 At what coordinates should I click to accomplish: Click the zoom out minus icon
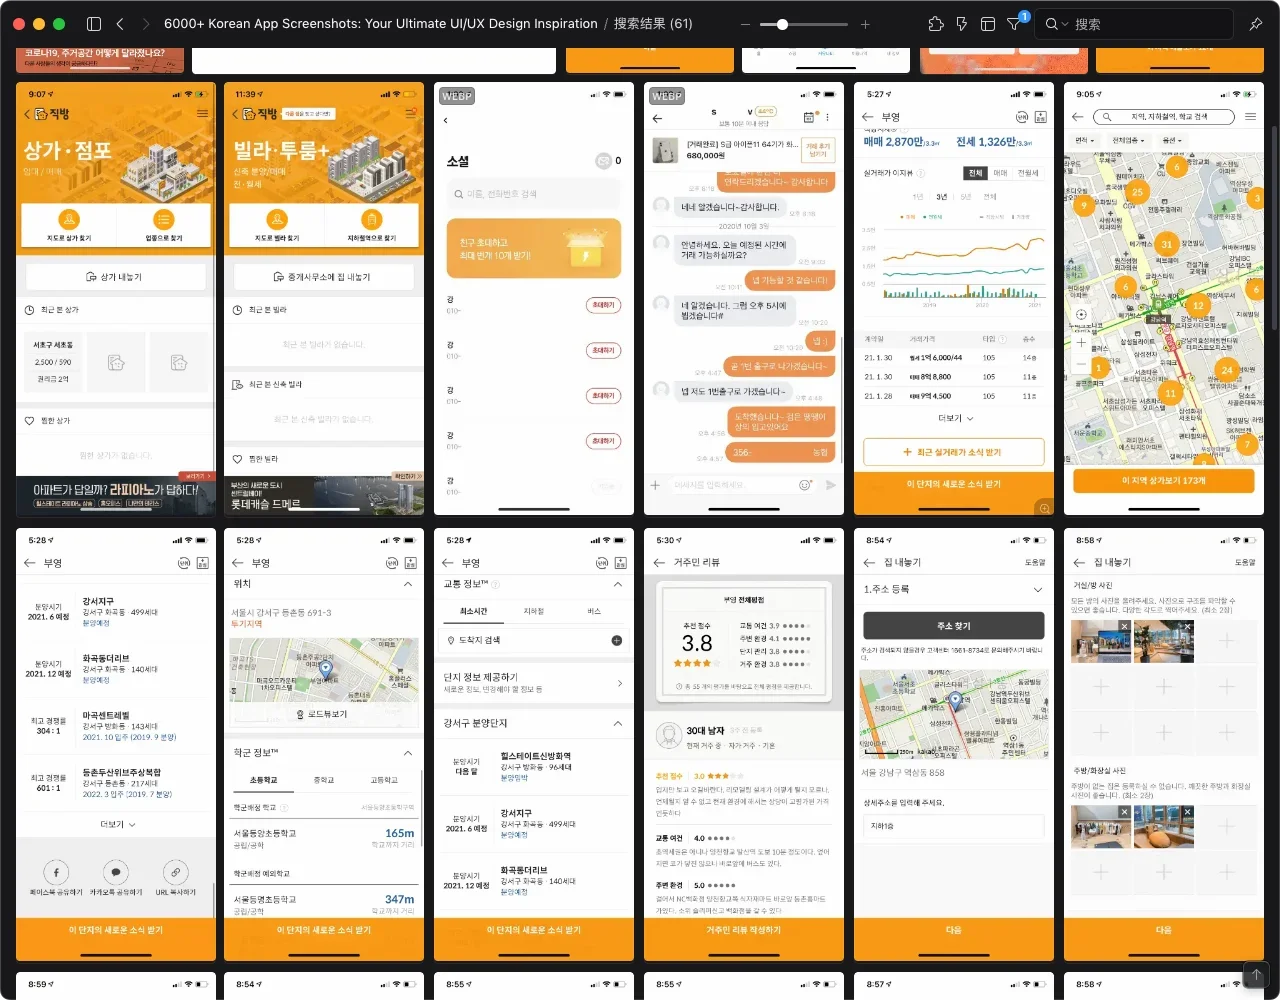click(746, 24)
